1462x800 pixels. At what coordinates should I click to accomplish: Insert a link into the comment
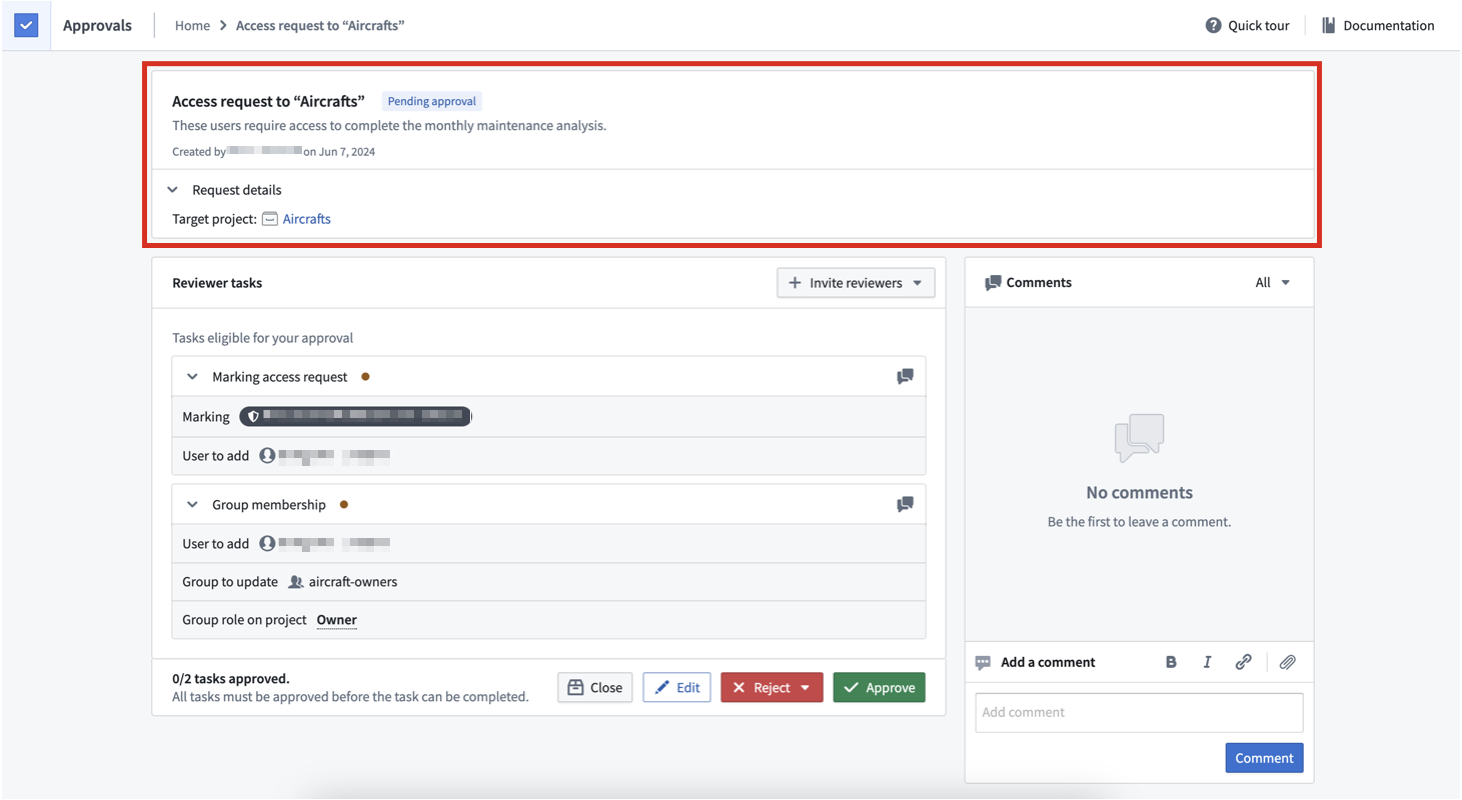click(x=1243, y=662)
